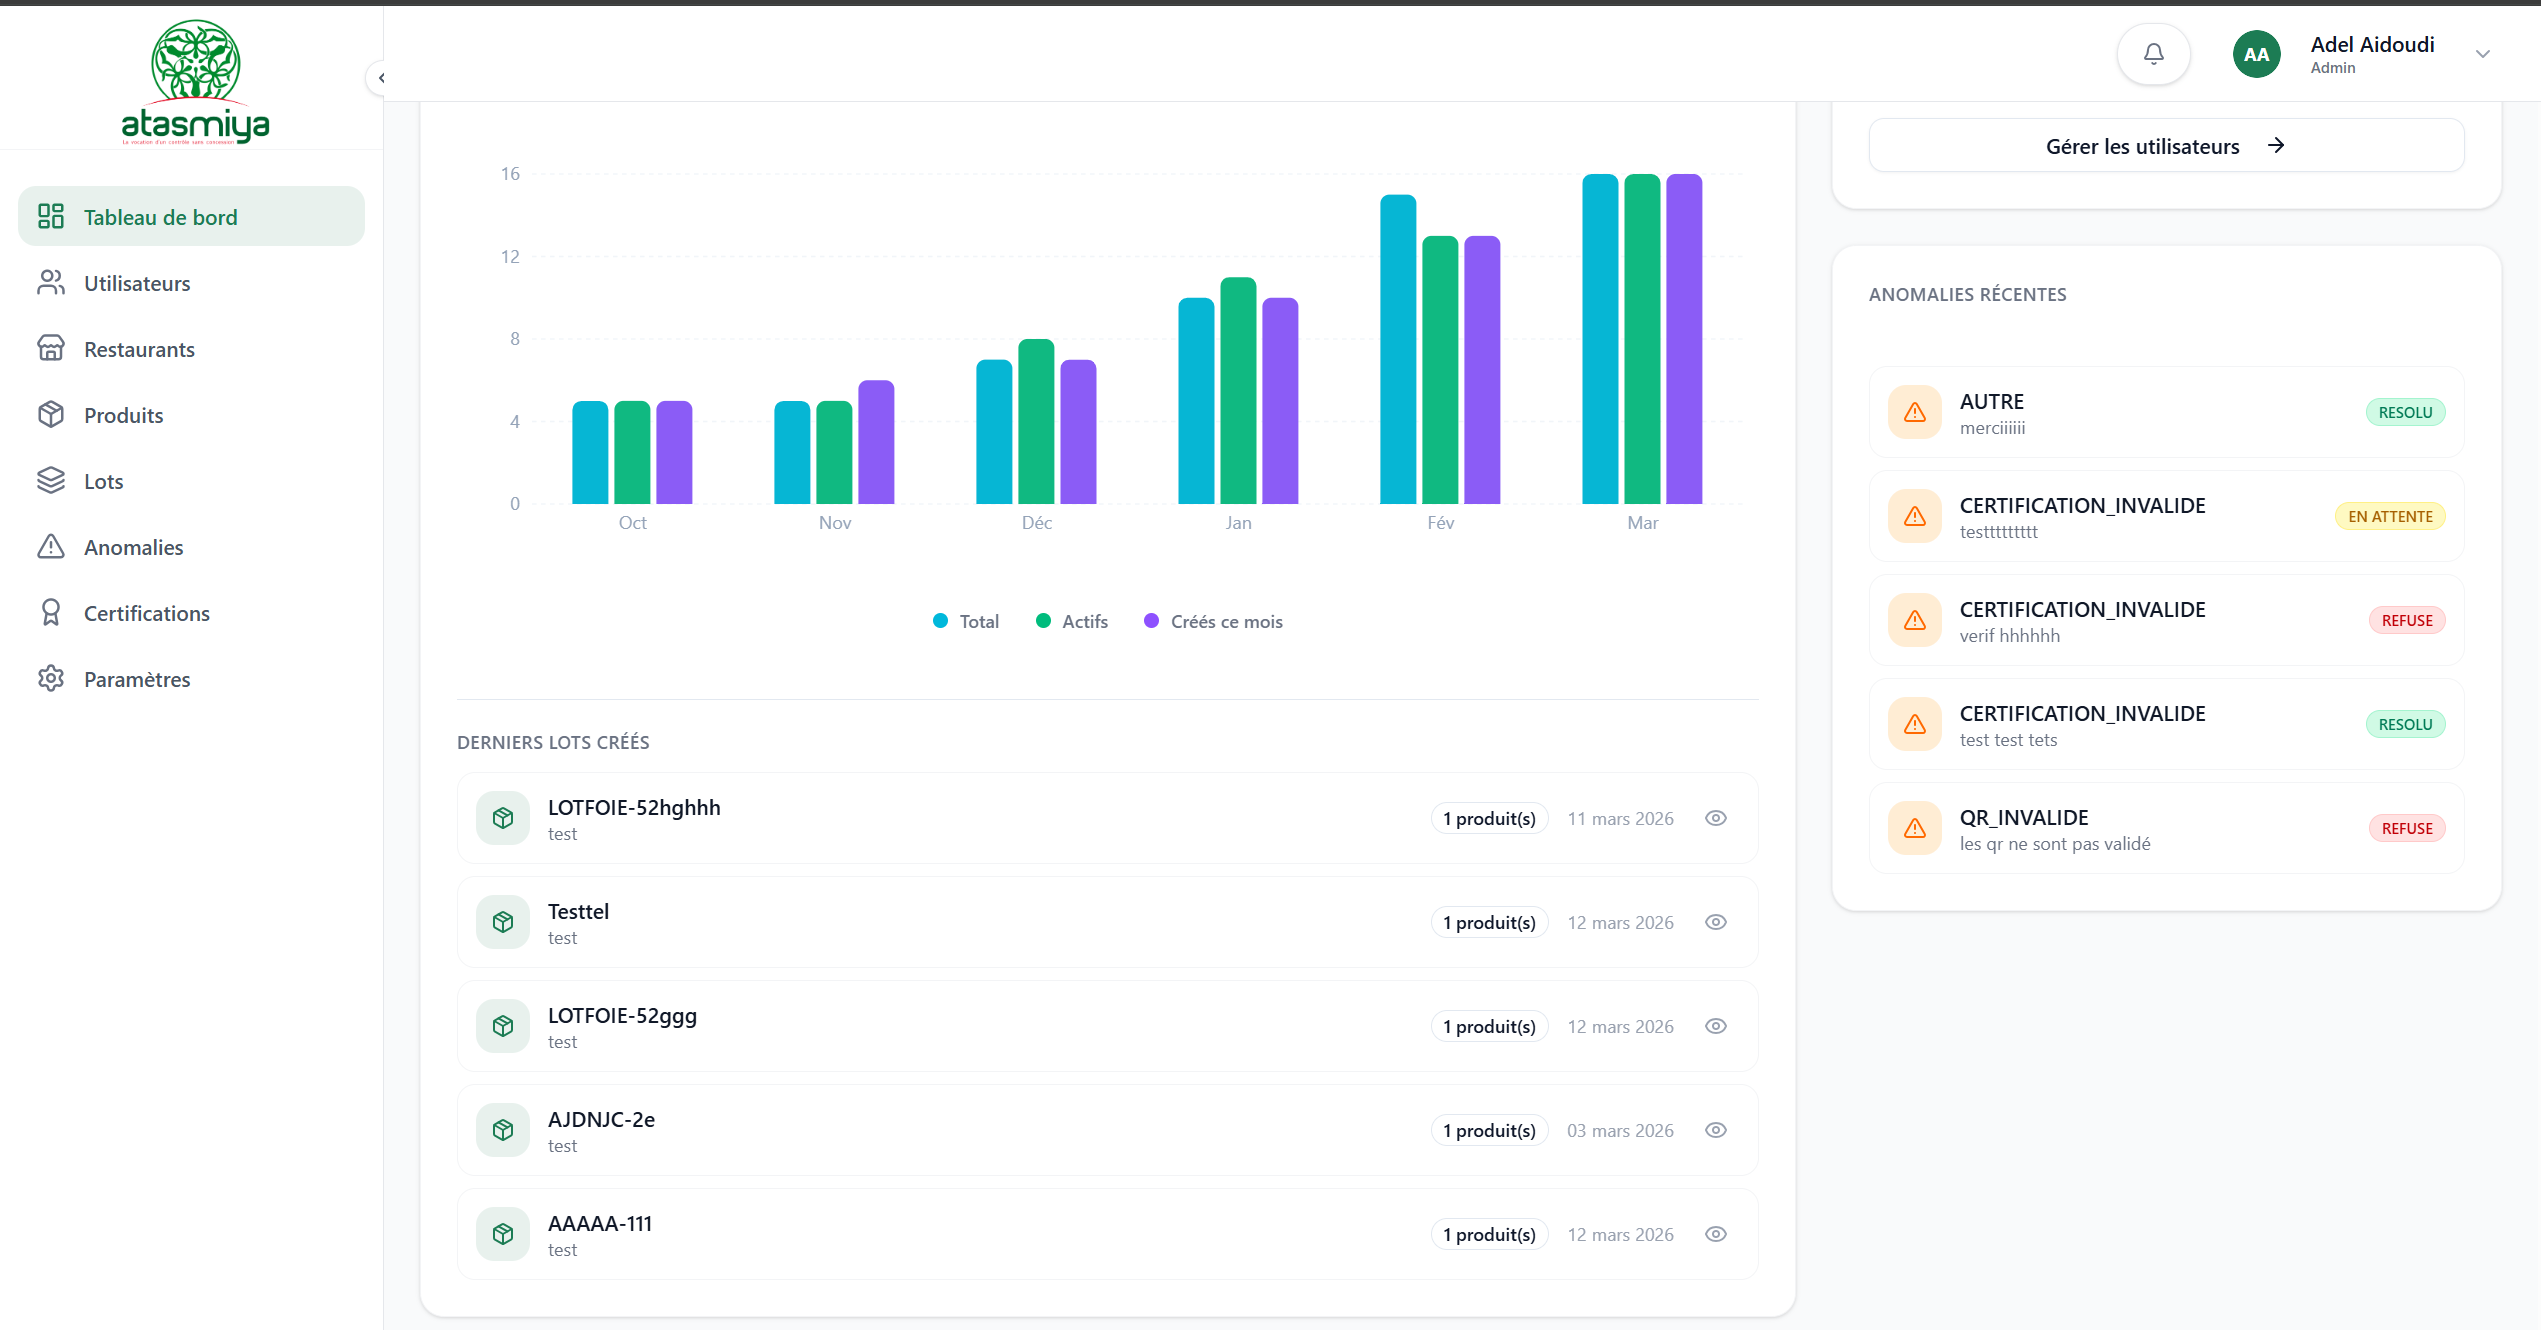Open Utilisateurs menu item
2541x1330 pixels.
[137, 283]
